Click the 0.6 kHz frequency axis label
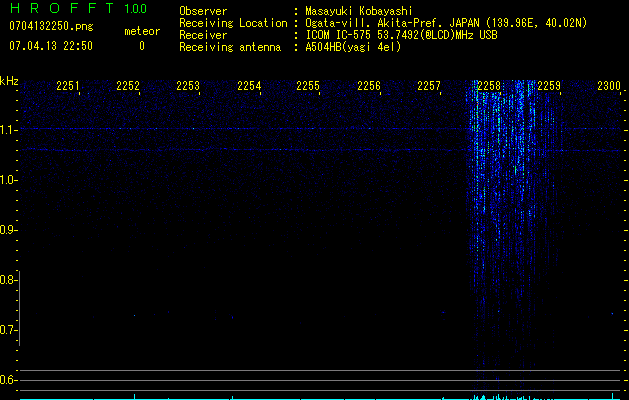 pyautogui.click(x=8, y=380)
